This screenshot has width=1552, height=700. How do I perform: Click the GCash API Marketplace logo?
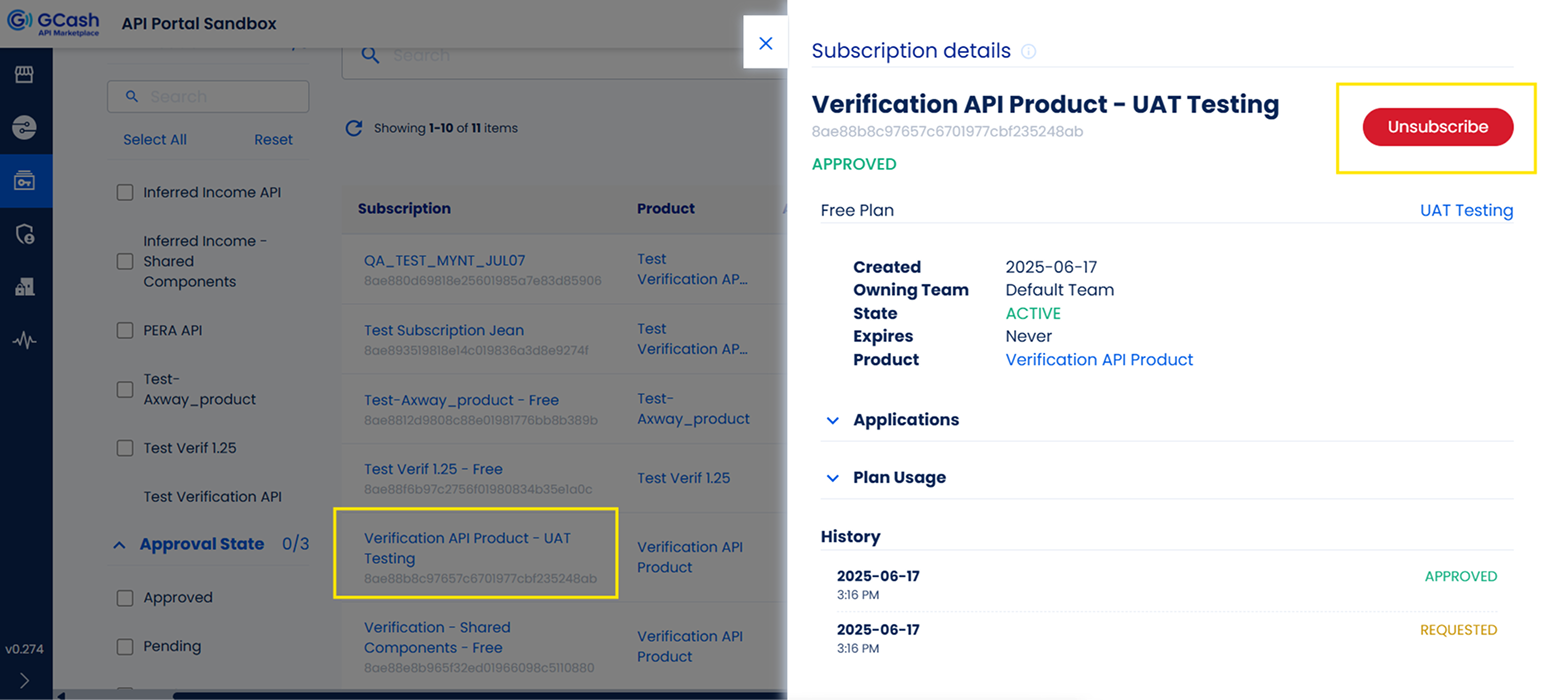(53, 23)
